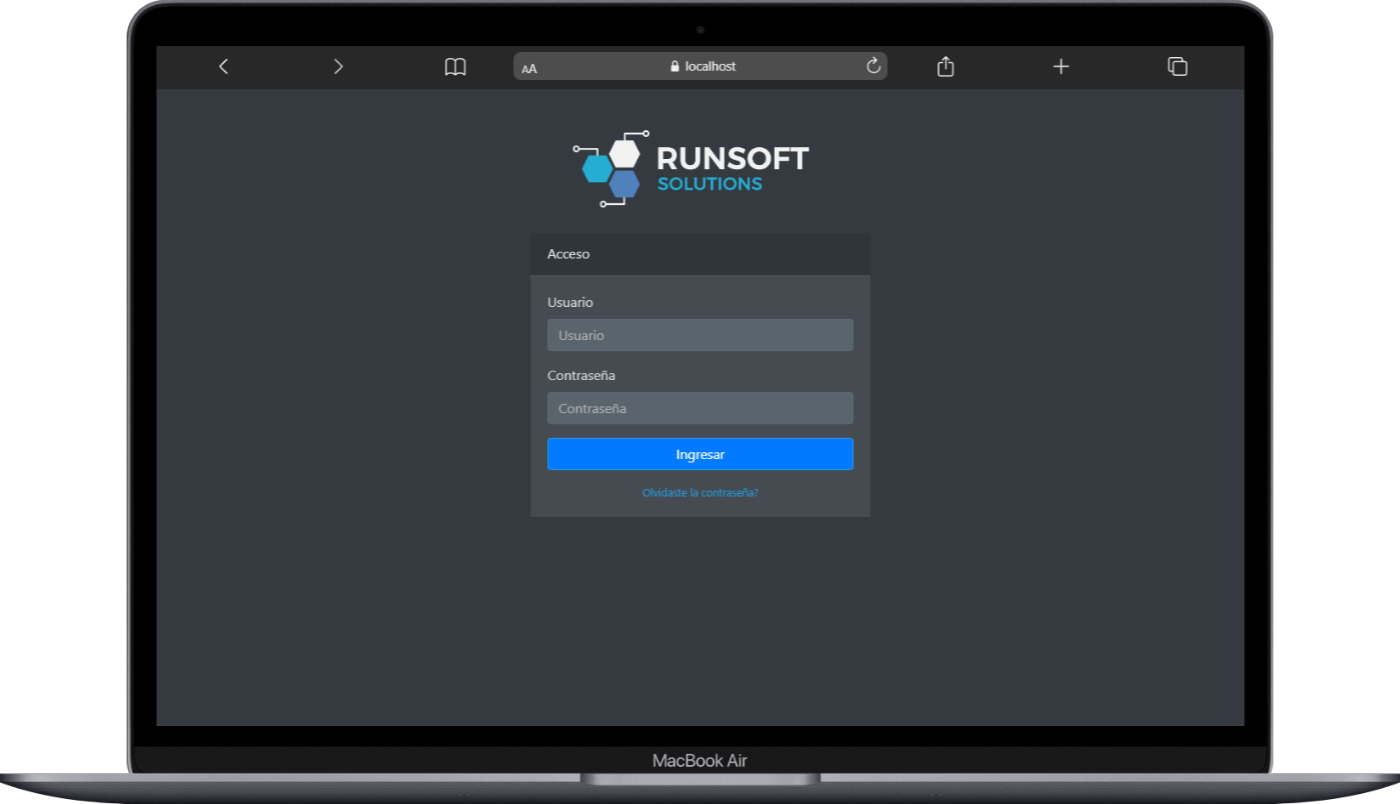Focus the Usuario input field
Screen dimensions: 1400x804
(x=700, y=335)
